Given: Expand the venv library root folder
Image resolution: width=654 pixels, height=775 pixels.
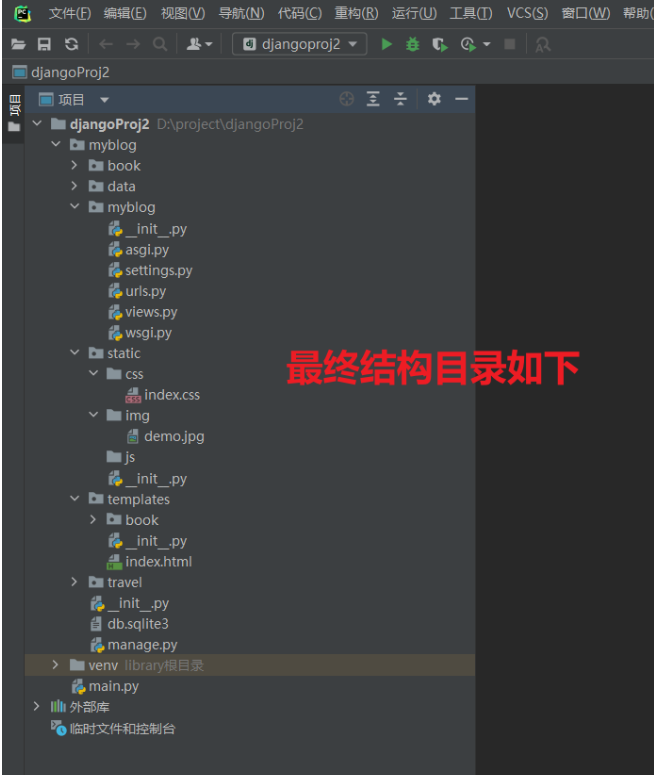Looking at the screenshot, I should [55, 665].
